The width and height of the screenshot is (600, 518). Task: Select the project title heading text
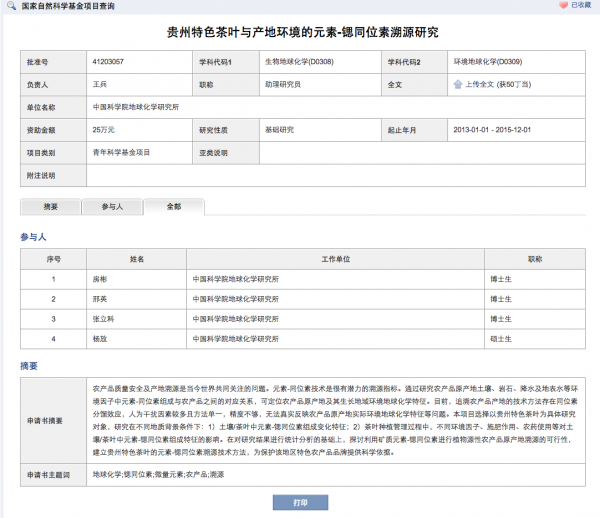pyautogui.click(x=302, y=33)
